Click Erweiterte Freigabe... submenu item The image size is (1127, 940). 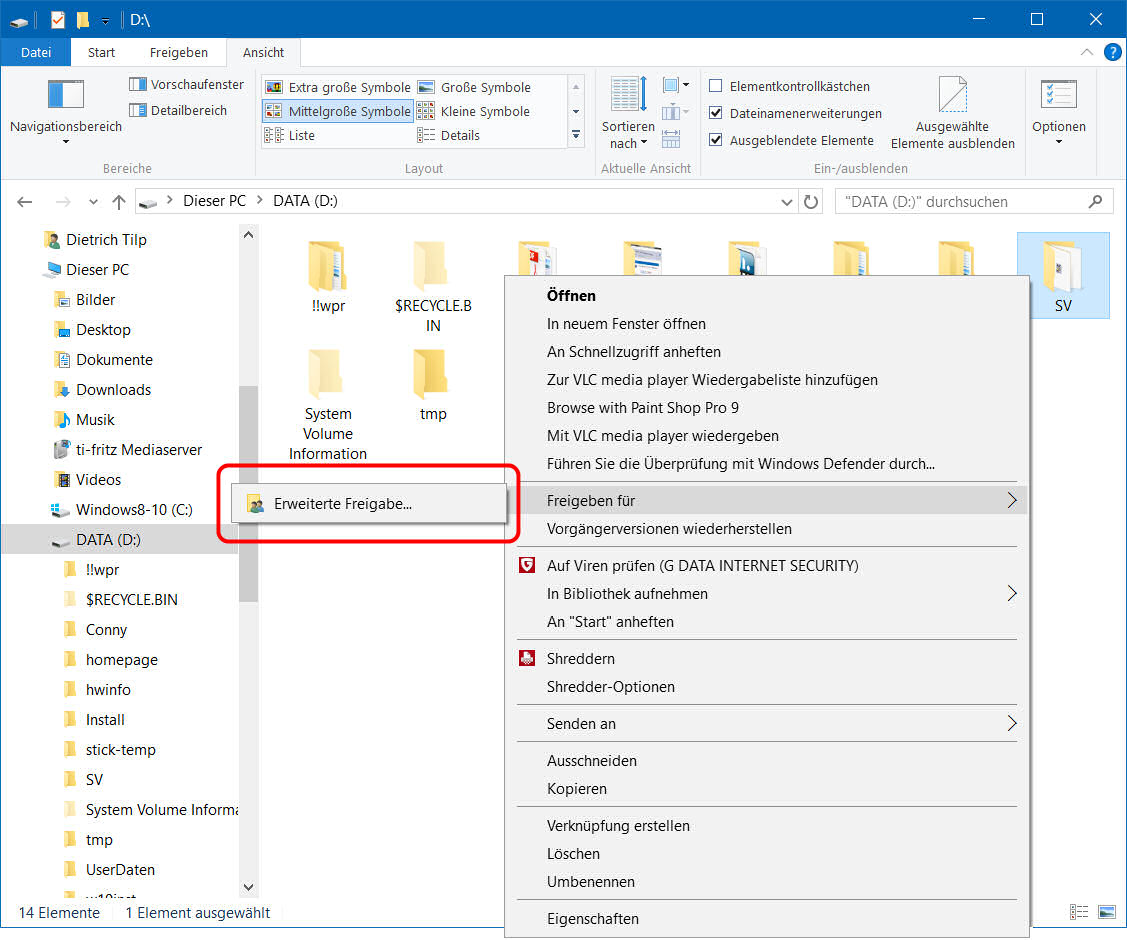(x=343, y=504)
